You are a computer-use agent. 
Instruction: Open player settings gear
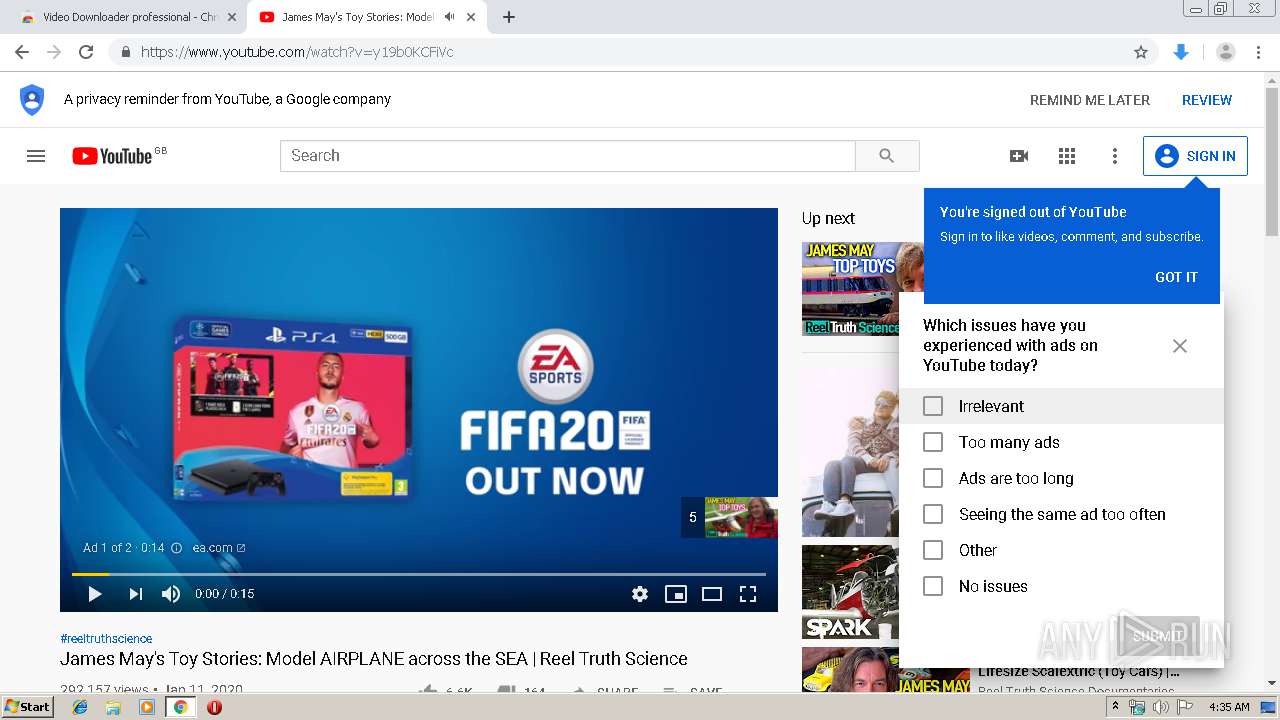tap(640, 594)
